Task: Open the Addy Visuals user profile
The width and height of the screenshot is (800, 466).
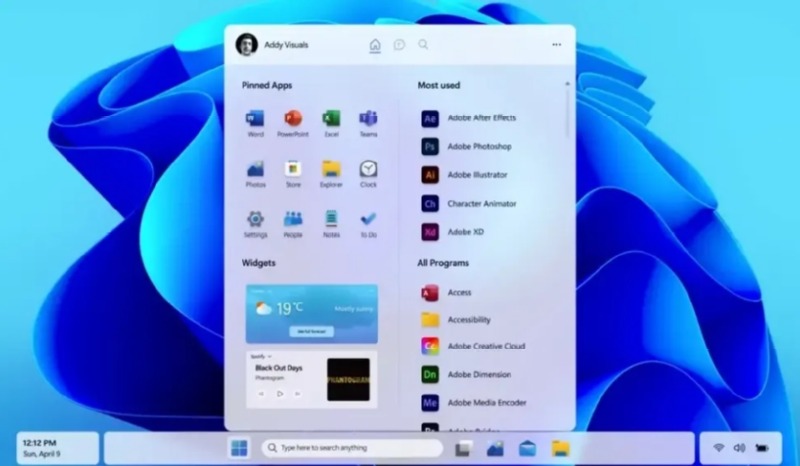Action: coord(260,45)
